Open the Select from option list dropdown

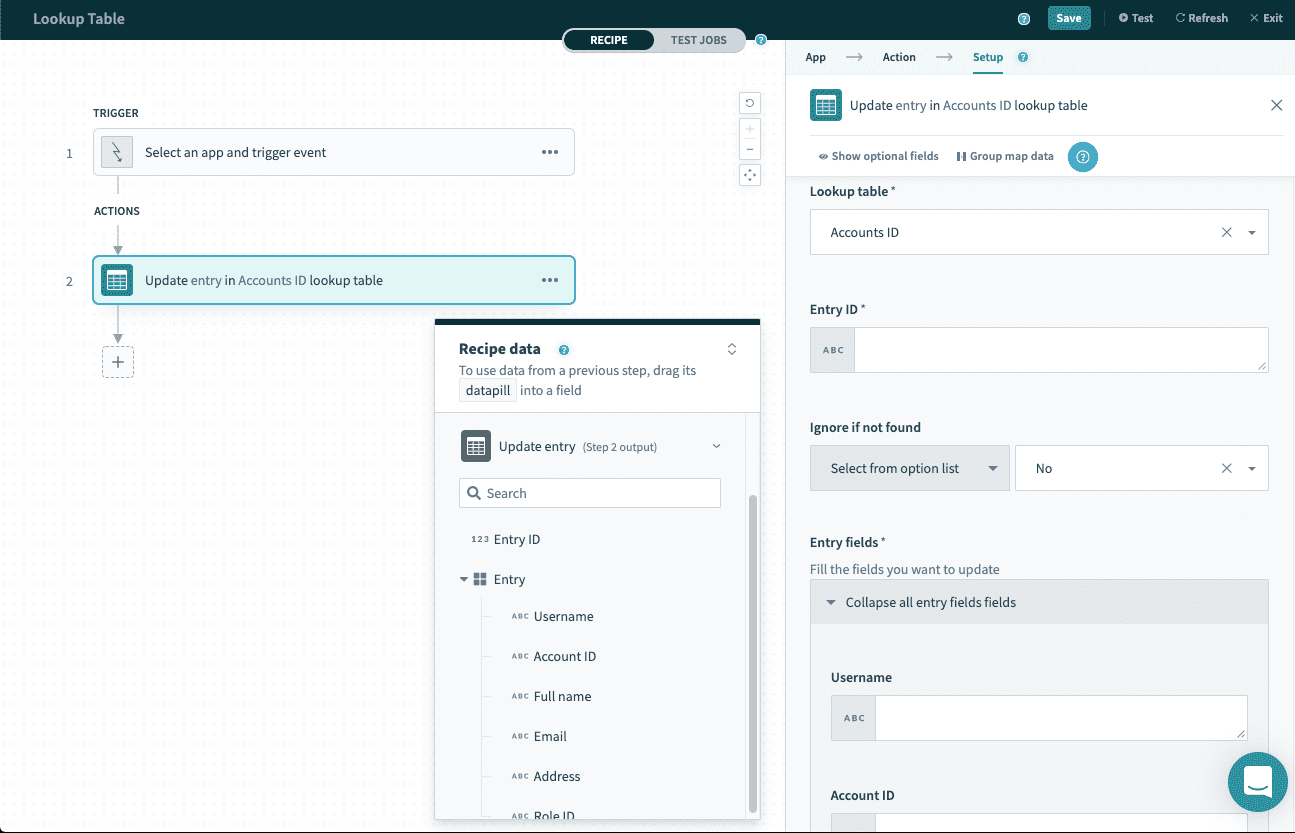[x=909, y=468]
